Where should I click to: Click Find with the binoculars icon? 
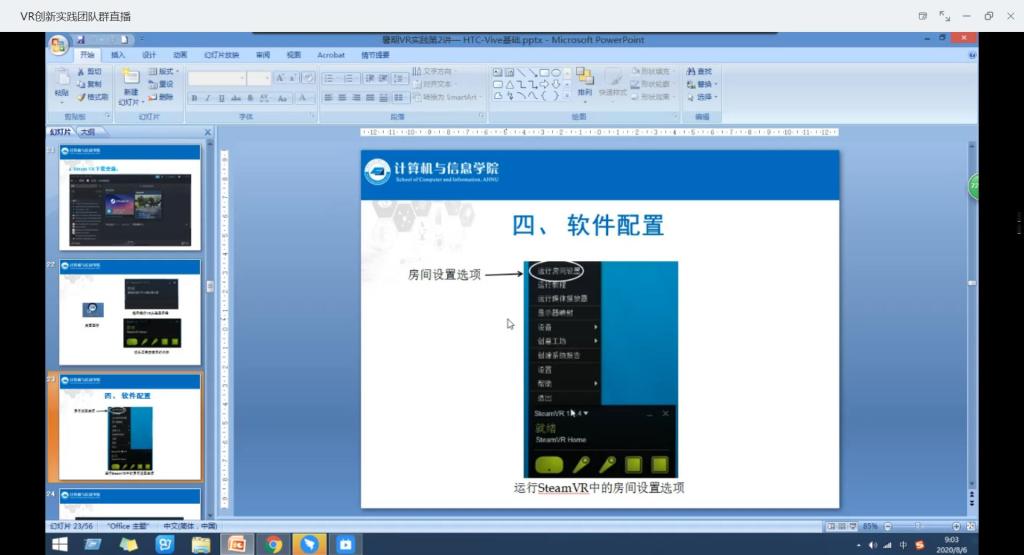click(700, 71)
